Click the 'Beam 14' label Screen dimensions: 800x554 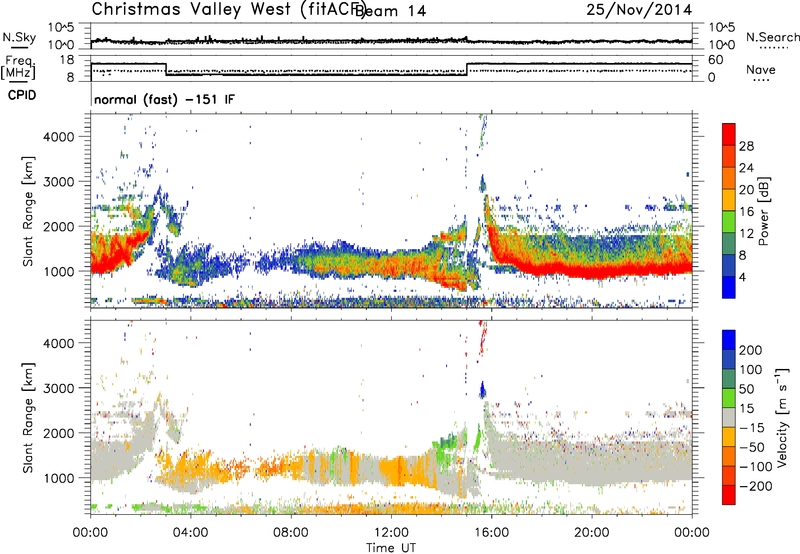click(x=390, y=11)
